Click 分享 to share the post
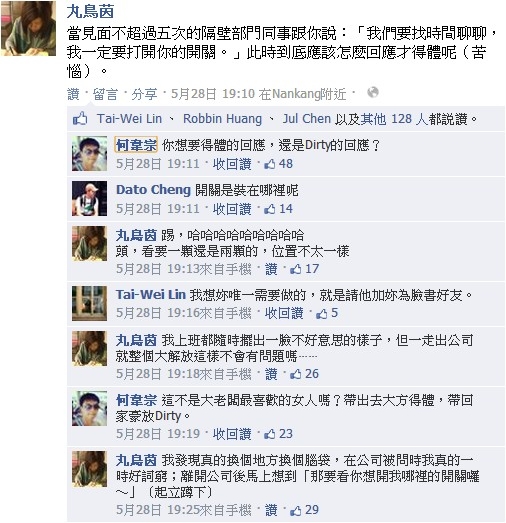Screen dimensions: 506x523 (x=144, y=94)
